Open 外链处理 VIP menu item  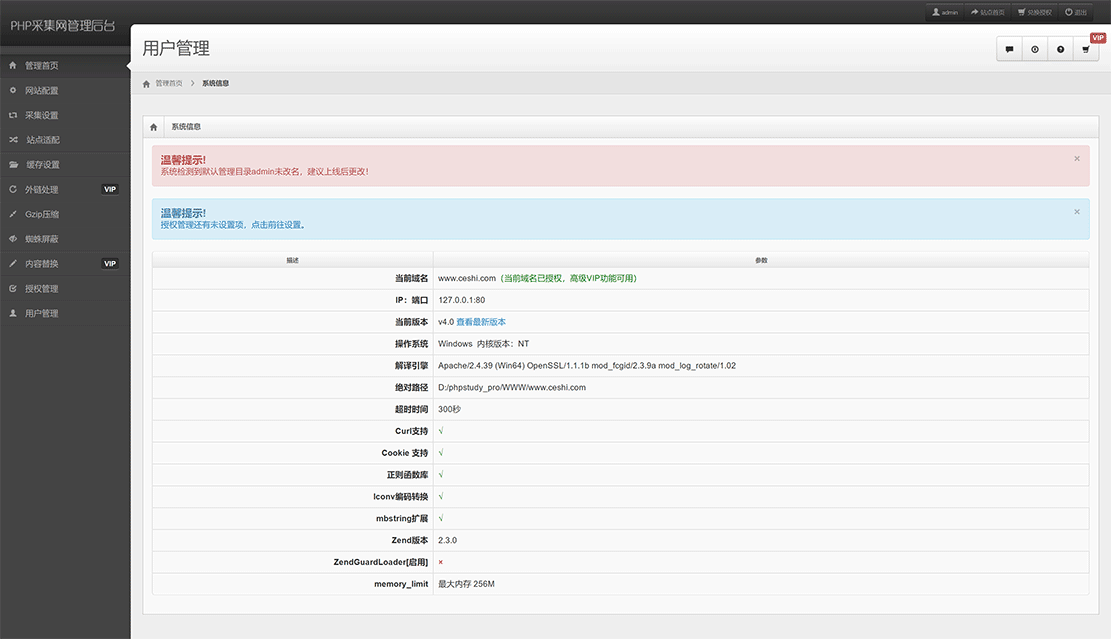click(x=42, y=189)
